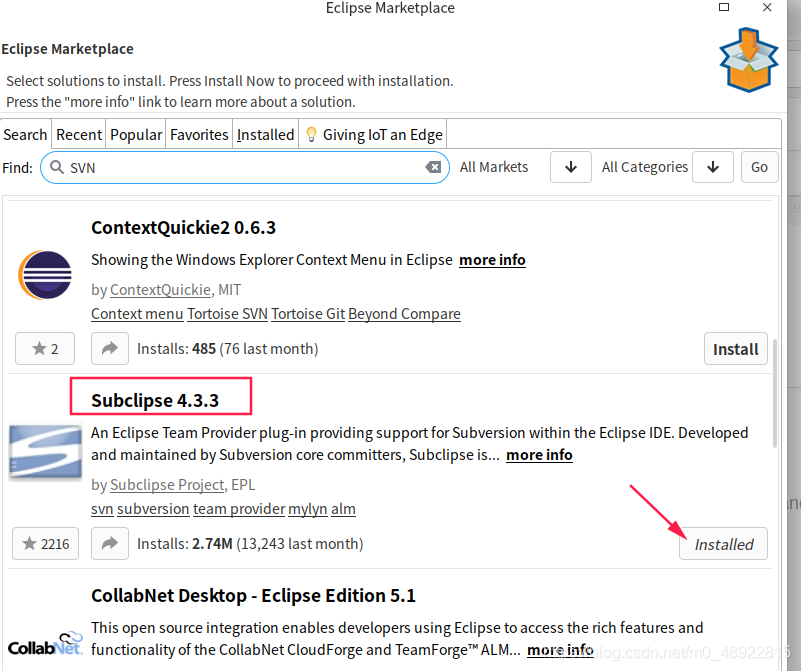801x671 pixels.
Task: Click the star favorite button for ContextQuickie2
Action: [46, 349]
